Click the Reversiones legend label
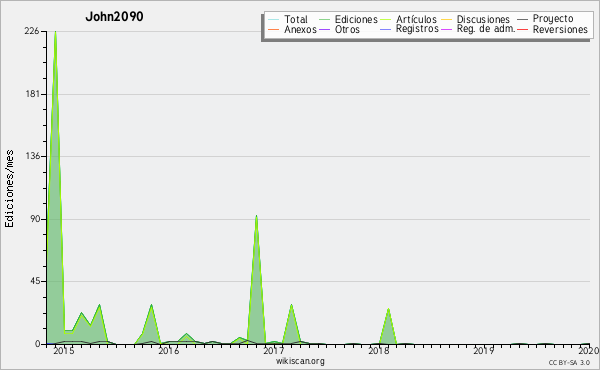 (x=560, y=29)
